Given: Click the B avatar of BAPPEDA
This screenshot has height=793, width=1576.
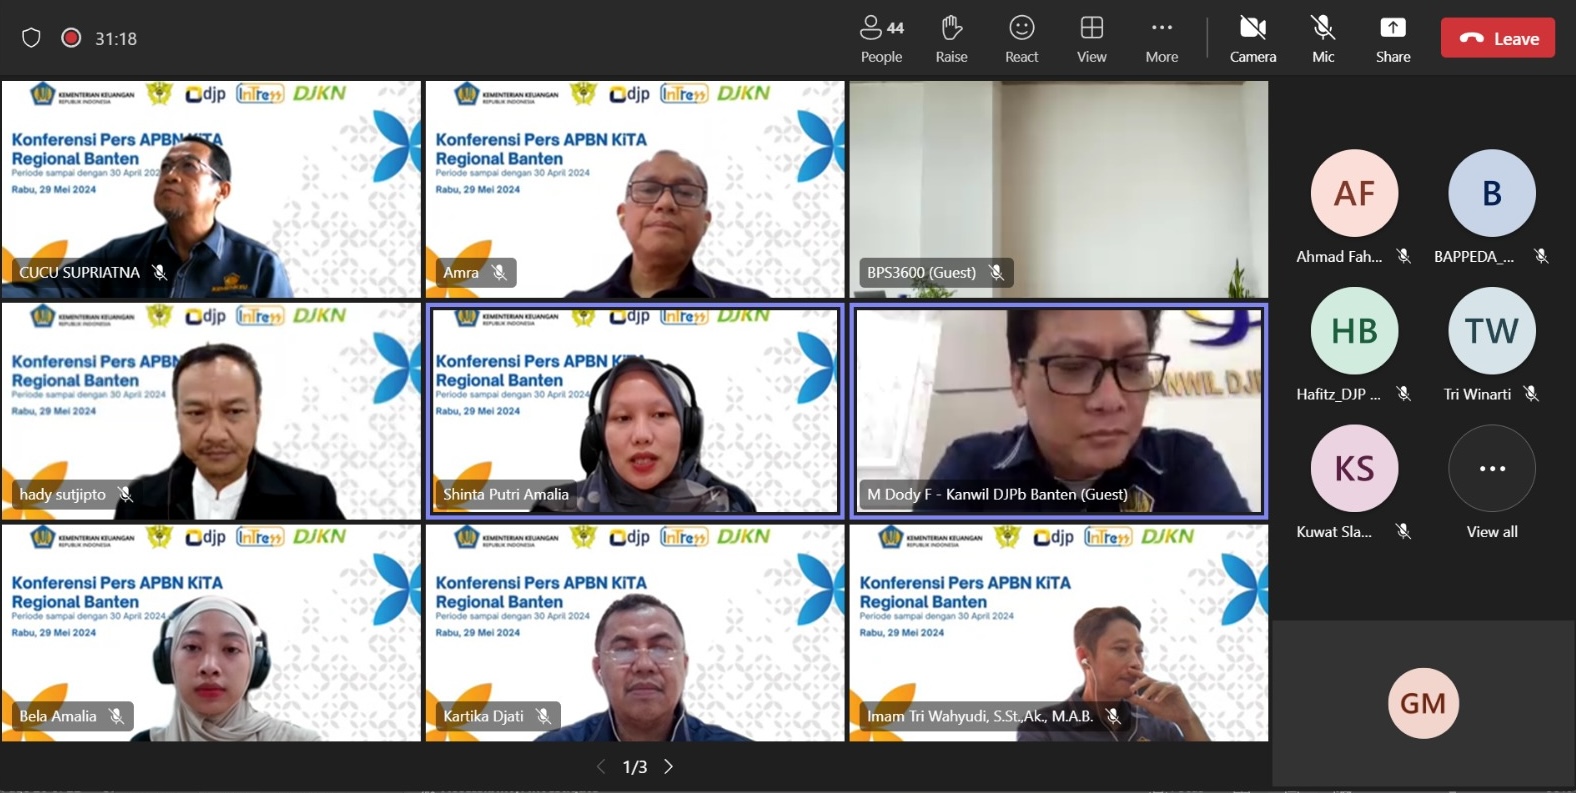Looking at the screenshot, I should click(1491, 193).
